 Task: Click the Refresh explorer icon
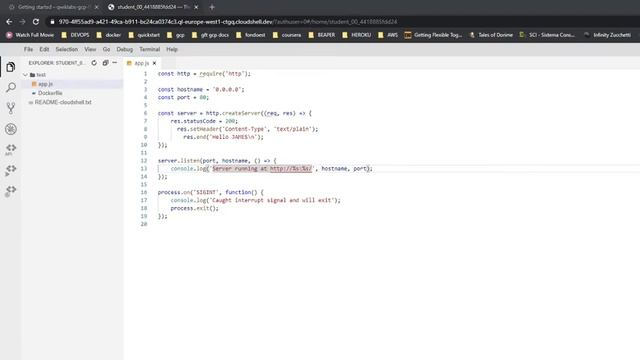tap(94, 63)
